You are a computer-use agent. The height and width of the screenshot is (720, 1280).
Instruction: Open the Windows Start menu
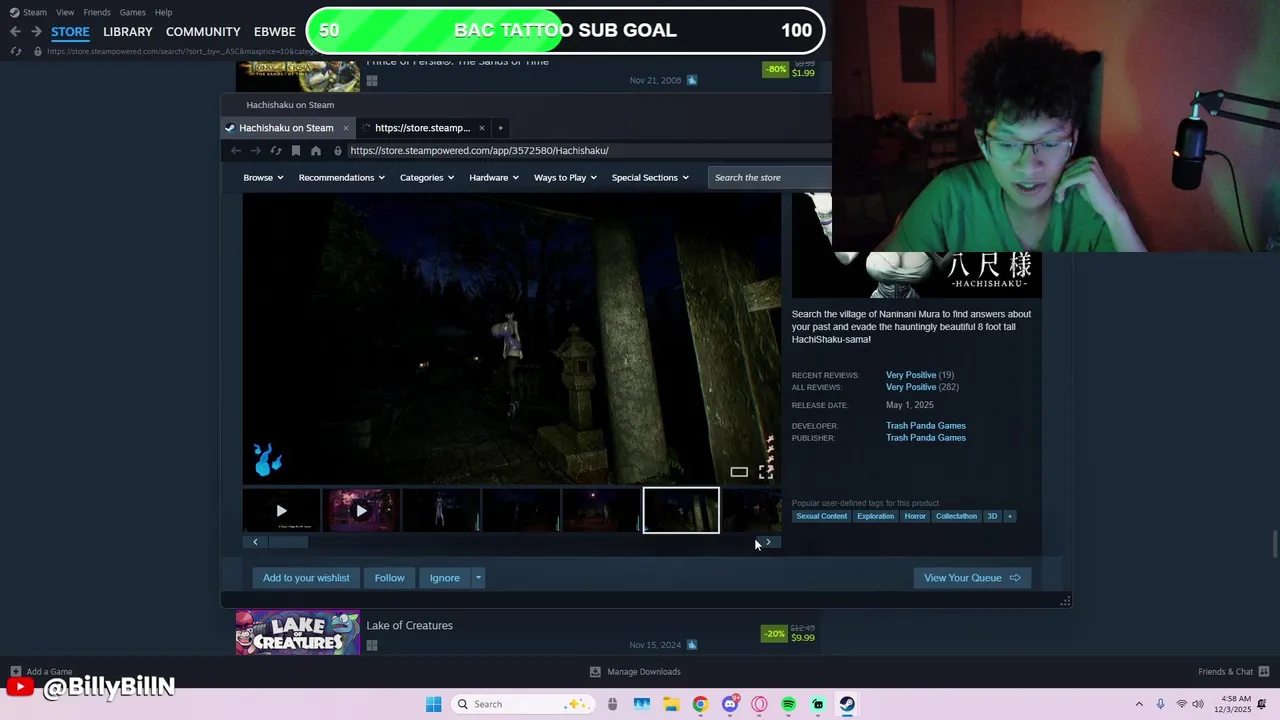click(433, 704)
